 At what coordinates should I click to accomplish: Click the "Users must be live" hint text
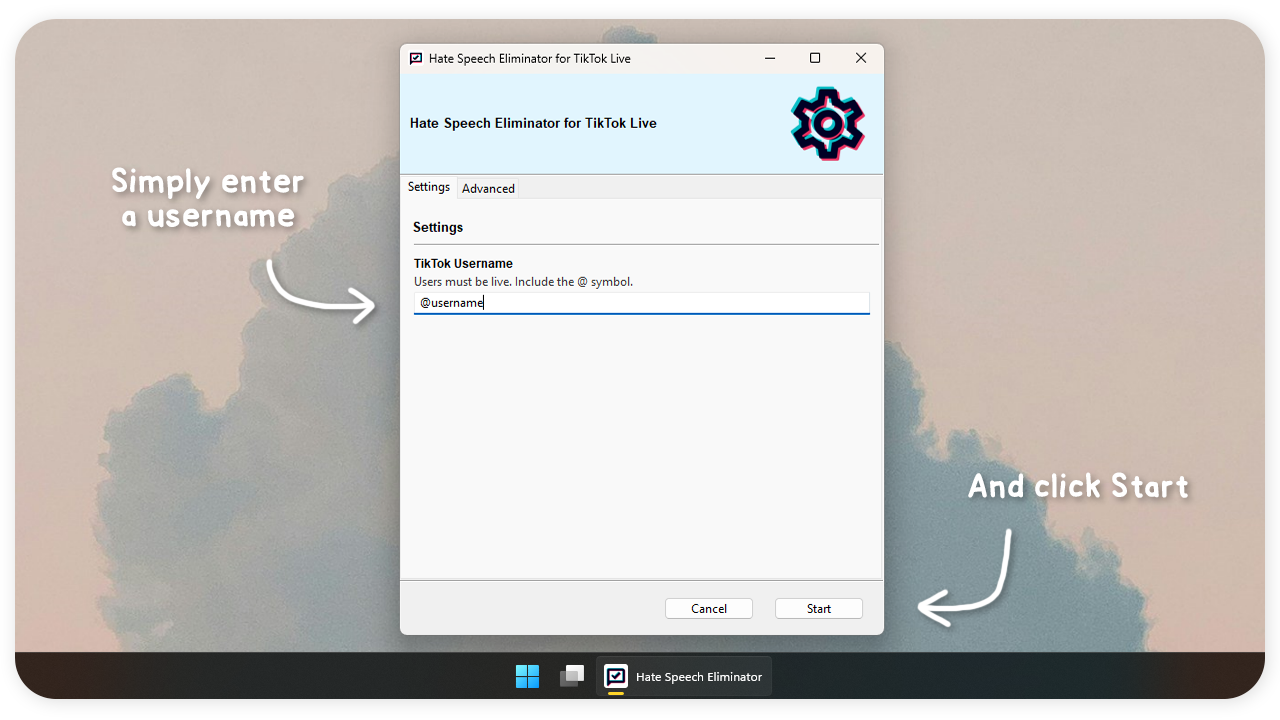[x=523, y=282]
